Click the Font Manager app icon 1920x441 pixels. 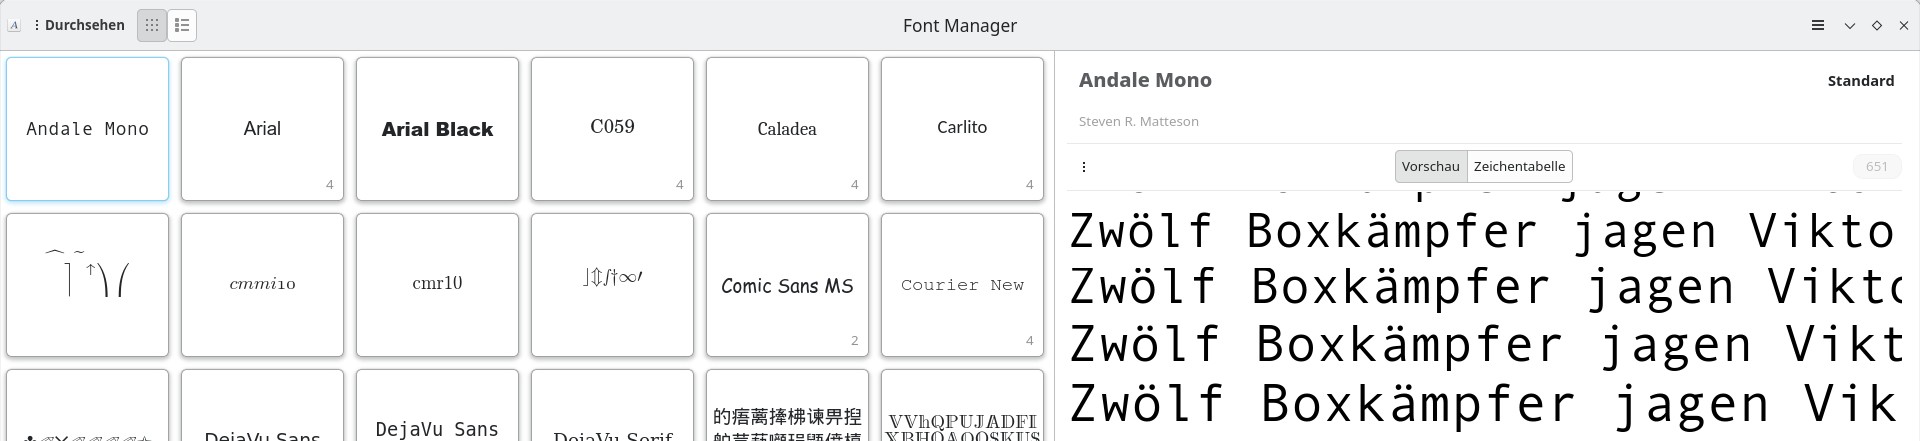pyautogui.click(x=14, y=25)
